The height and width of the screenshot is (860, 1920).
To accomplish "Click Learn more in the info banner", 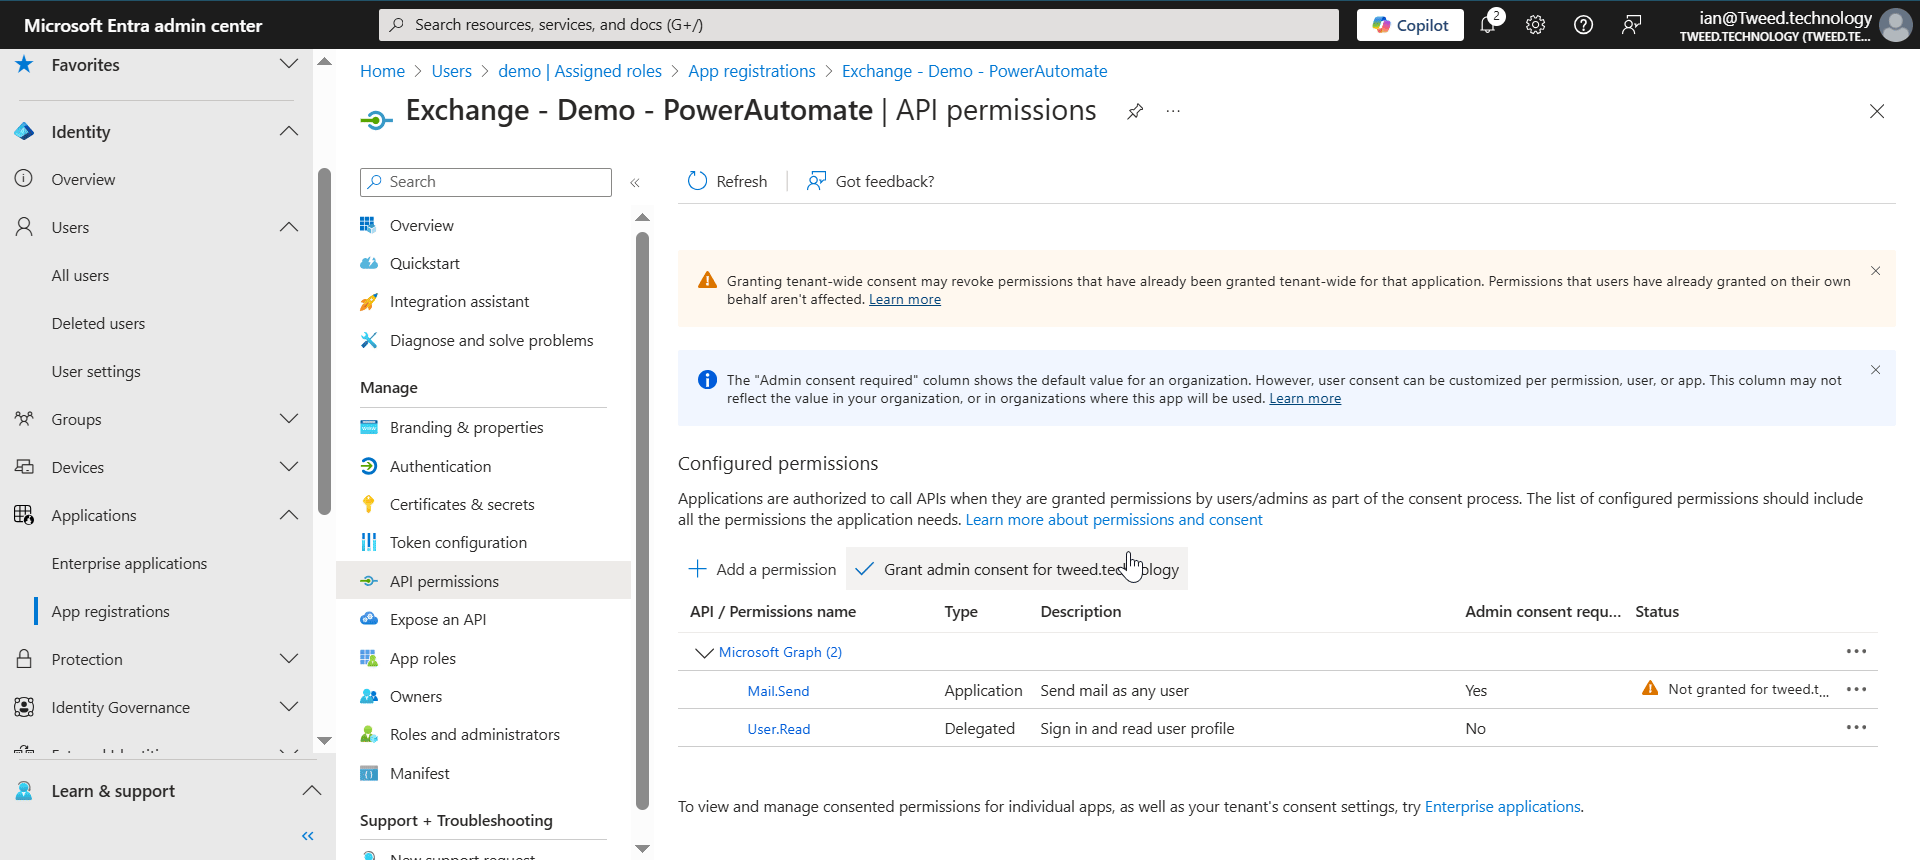I will [x=1305, y=399].
